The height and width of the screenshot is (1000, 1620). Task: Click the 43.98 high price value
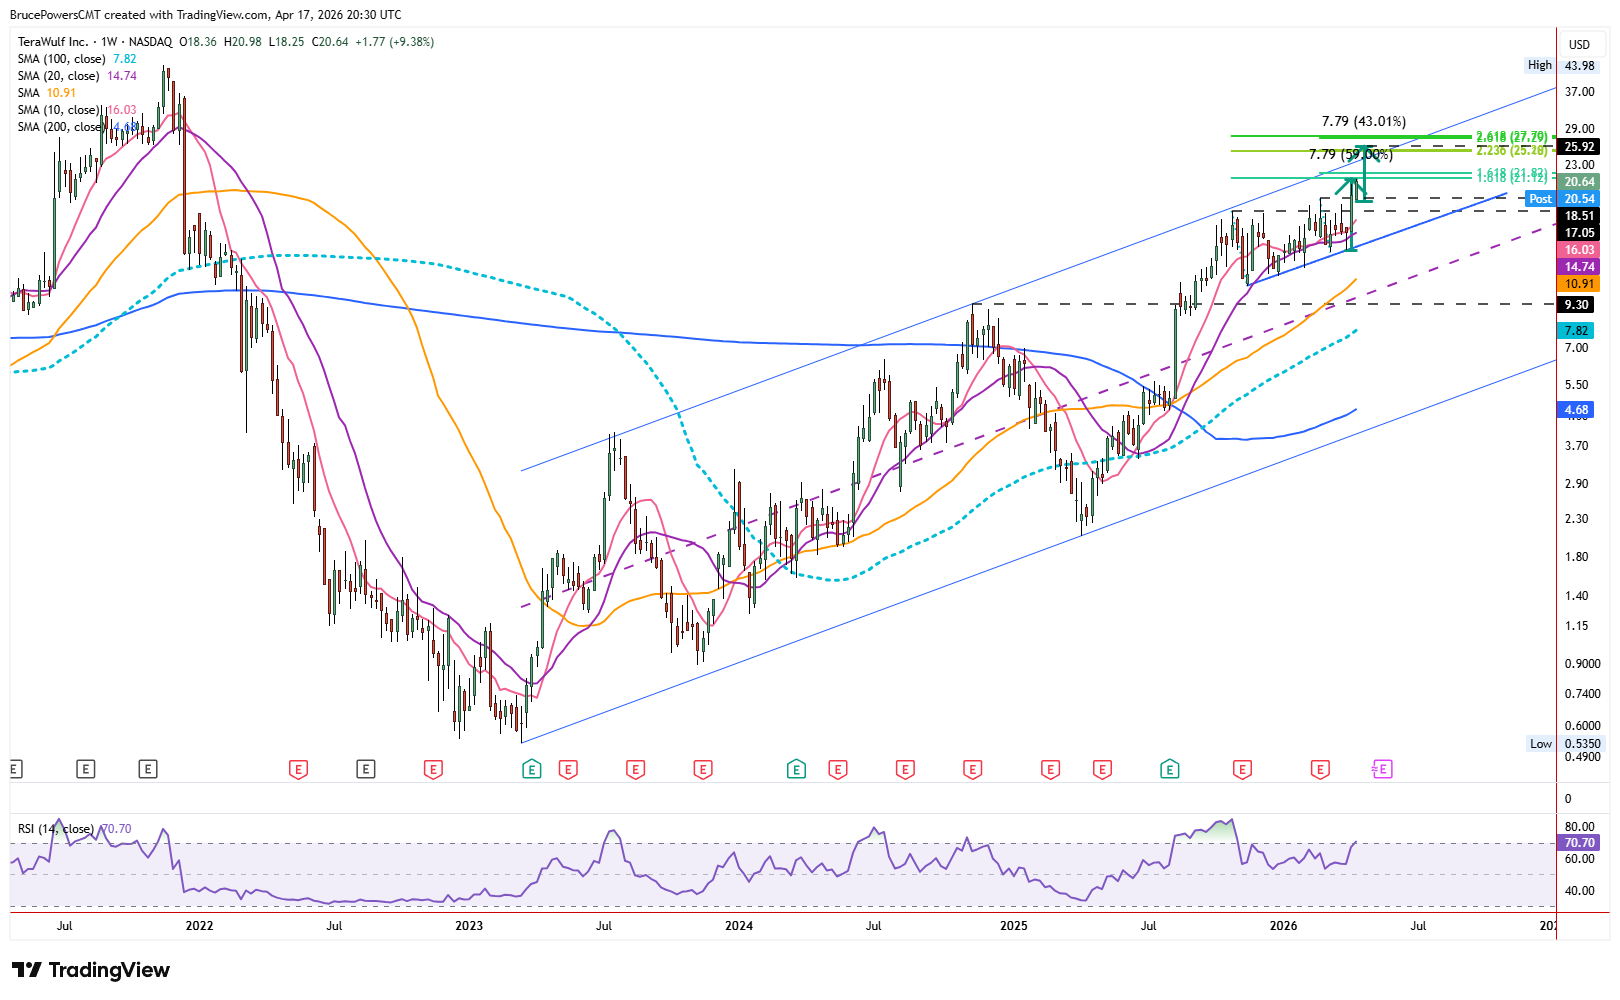click(x=1580, y=66)
